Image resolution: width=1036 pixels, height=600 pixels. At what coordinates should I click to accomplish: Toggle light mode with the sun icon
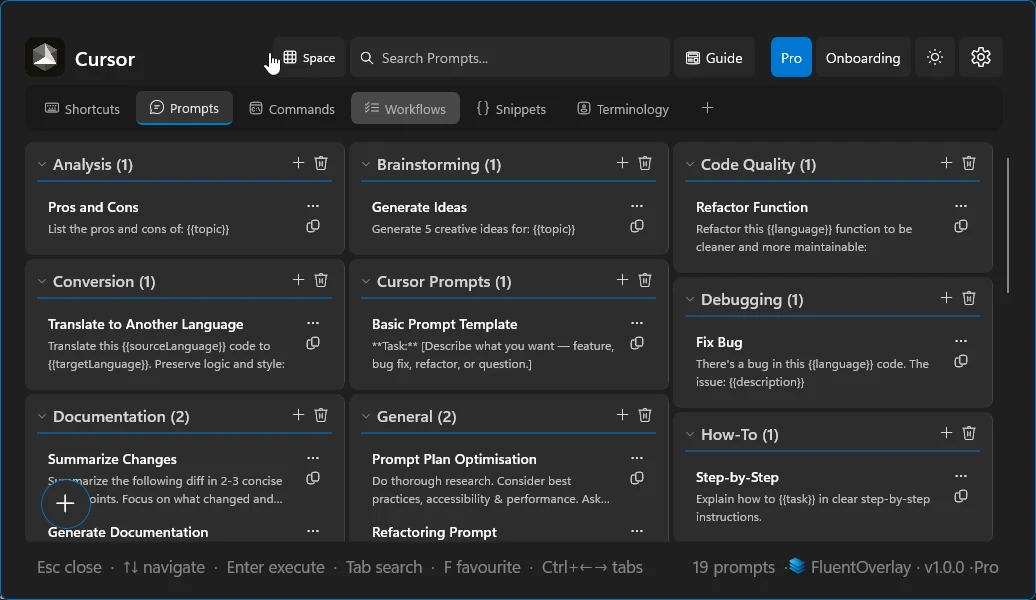[934, 57]
